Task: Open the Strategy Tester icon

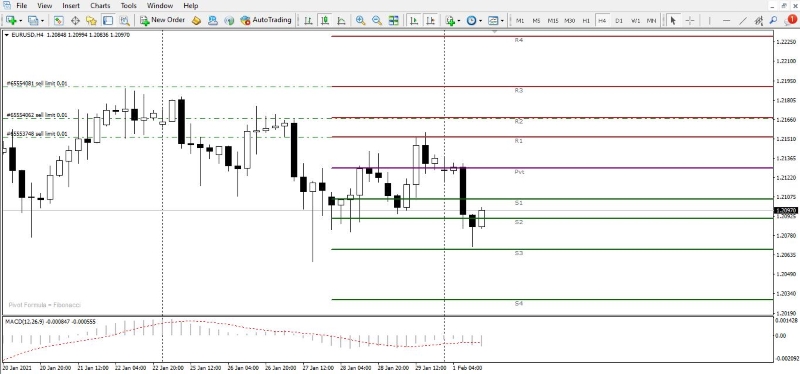Action: pyautogui.click(x=124, y=20)
